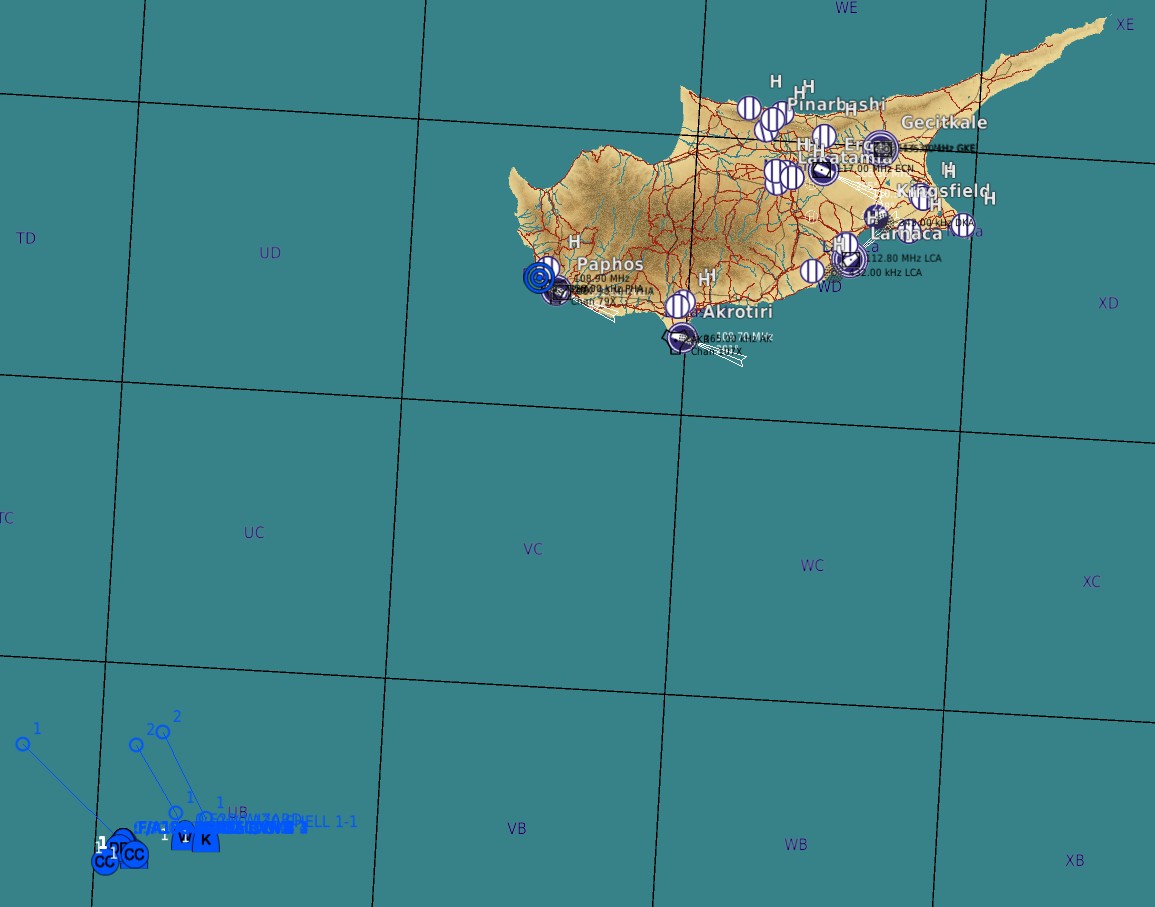This screenshot has width=1155, height=907.
Task: Select the blue K unit icon
Action: click(x=206, y=839)
